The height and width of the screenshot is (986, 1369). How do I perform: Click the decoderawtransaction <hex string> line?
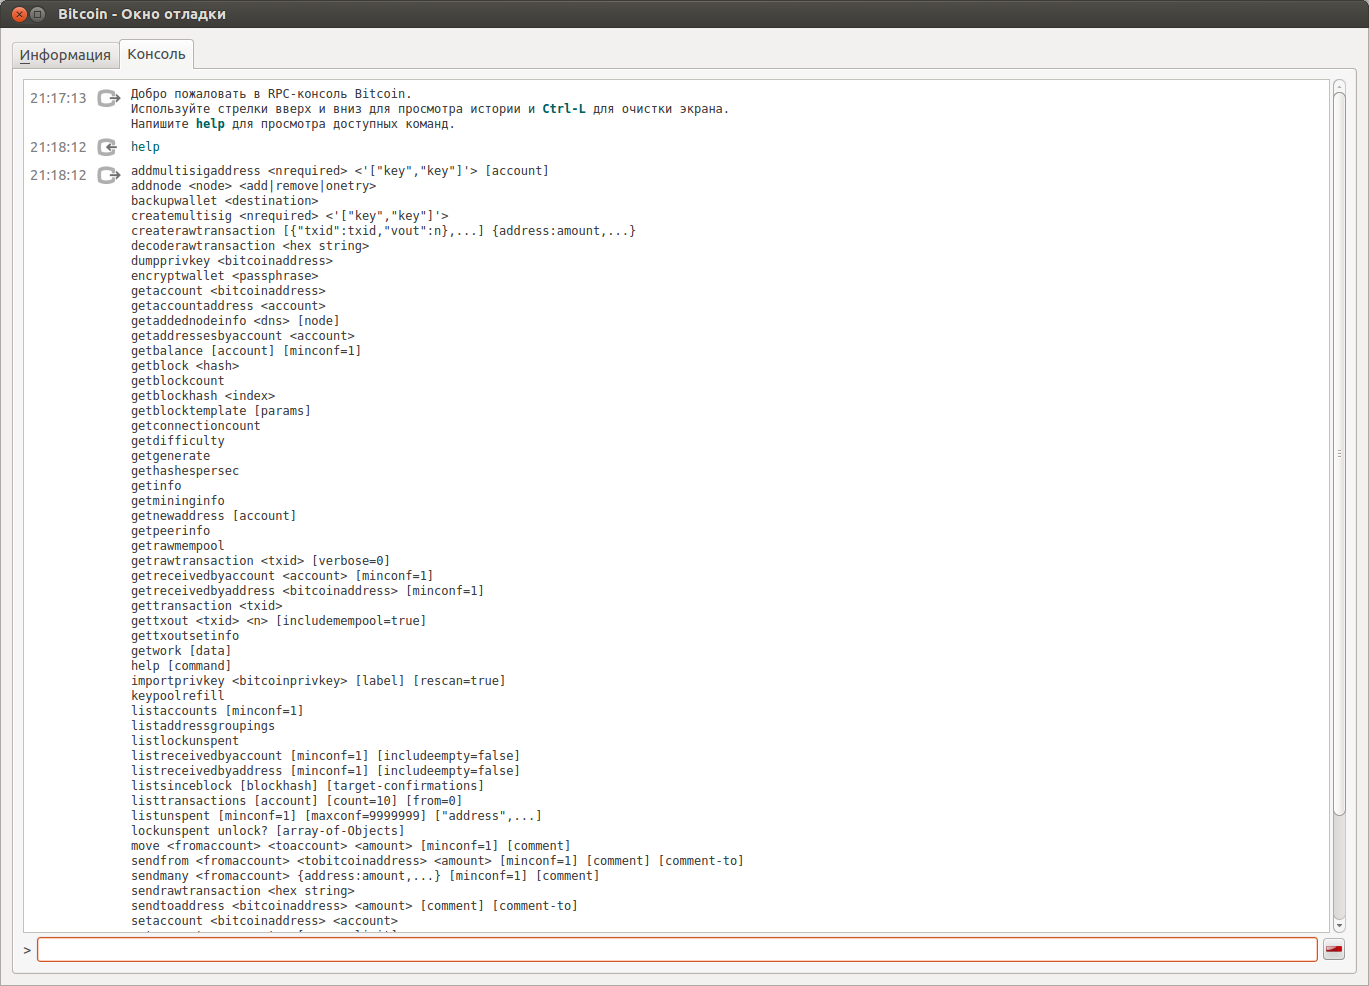pyautogui.click(x=250, y=246)
